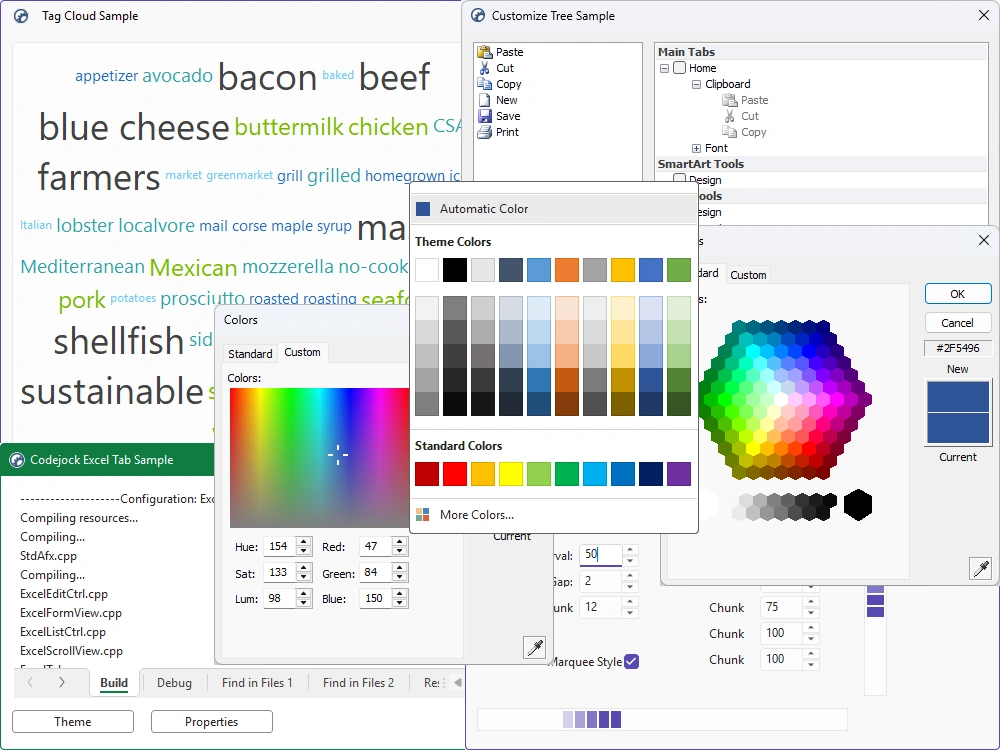The height and width of the screenshot is (750, 1000).
Task: Toggle the Home checkbox in Main Tabs
Action: point(680,68)
